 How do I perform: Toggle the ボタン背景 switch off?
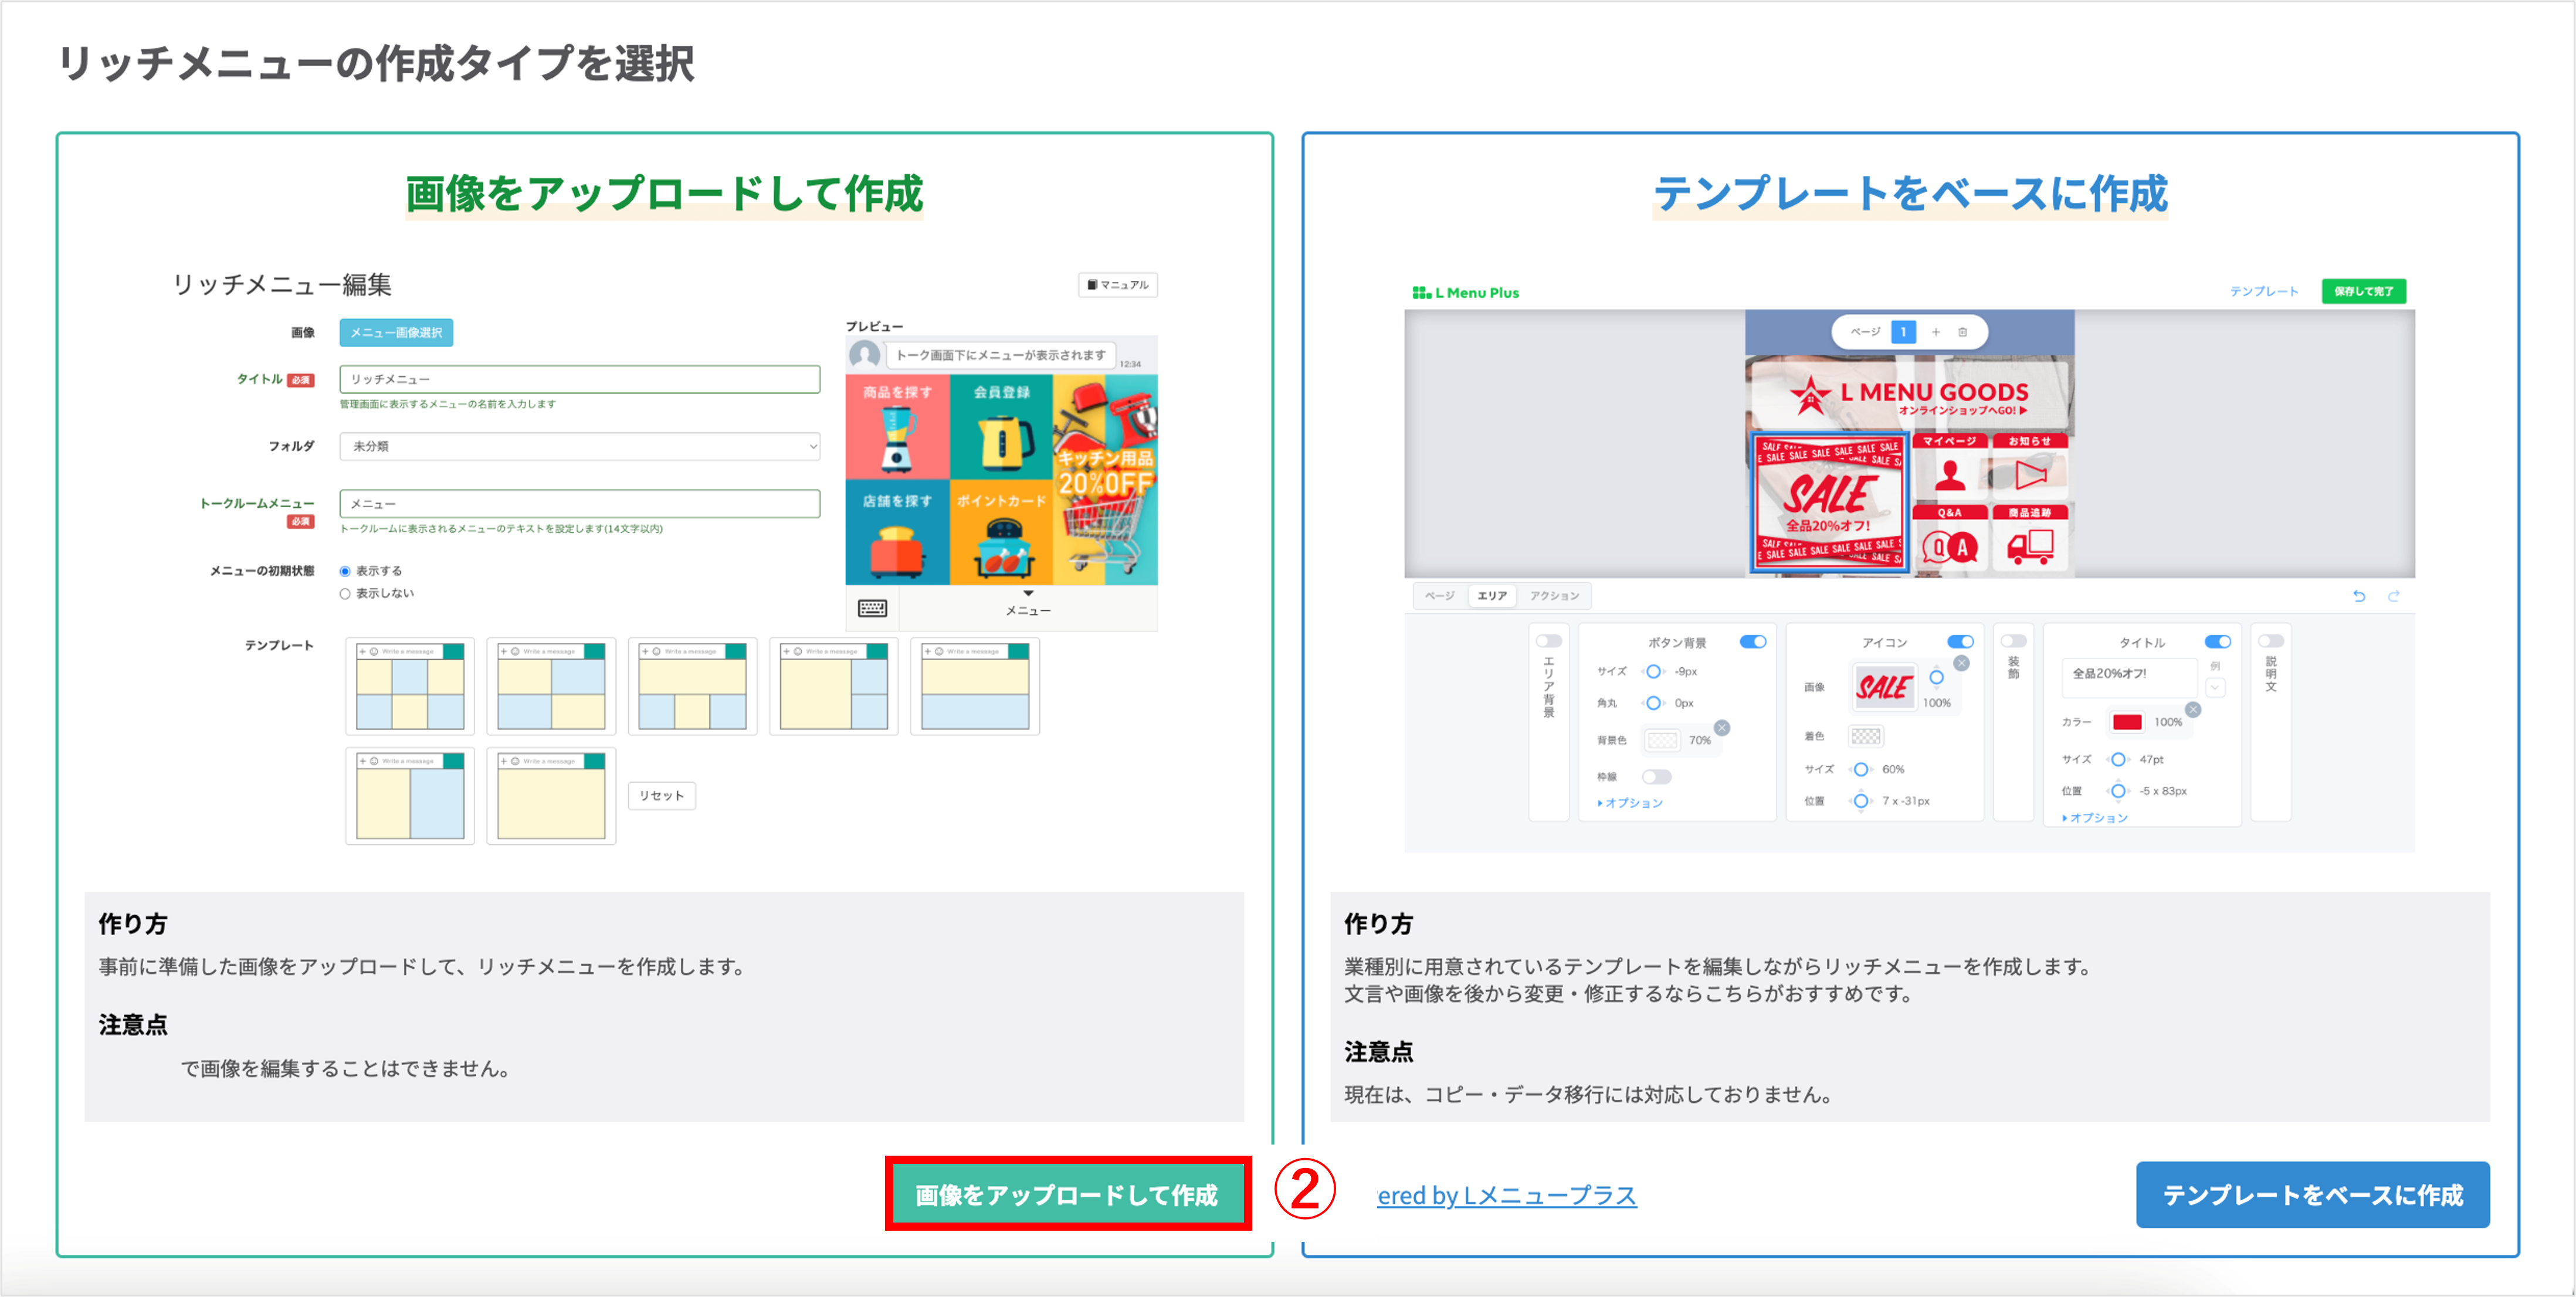click(x=1753, y=642)
